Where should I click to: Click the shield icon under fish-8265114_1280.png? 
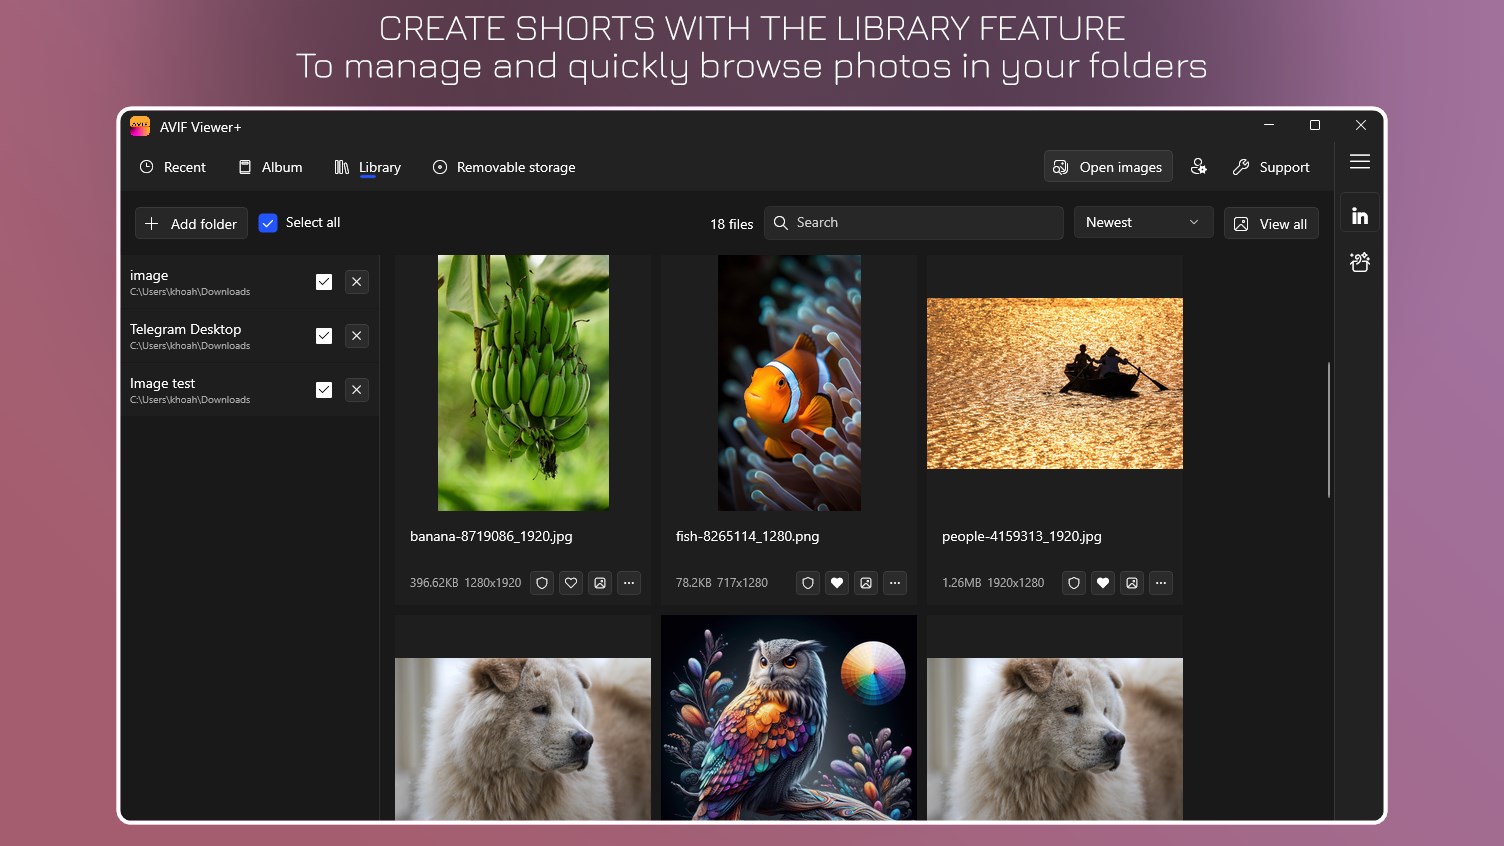(x=808, y=583)
